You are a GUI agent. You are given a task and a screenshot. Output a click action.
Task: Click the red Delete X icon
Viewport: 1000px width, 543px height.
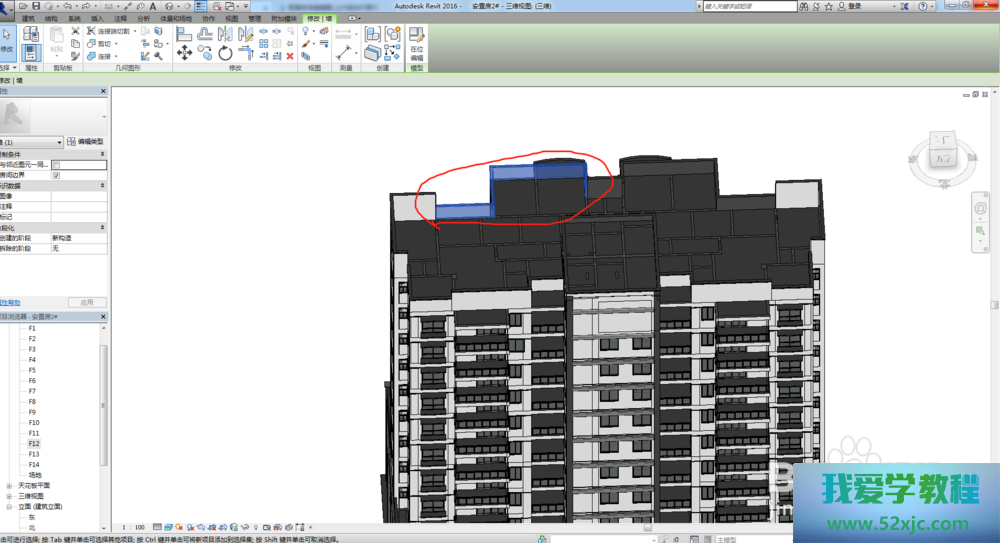coord(290,56)
